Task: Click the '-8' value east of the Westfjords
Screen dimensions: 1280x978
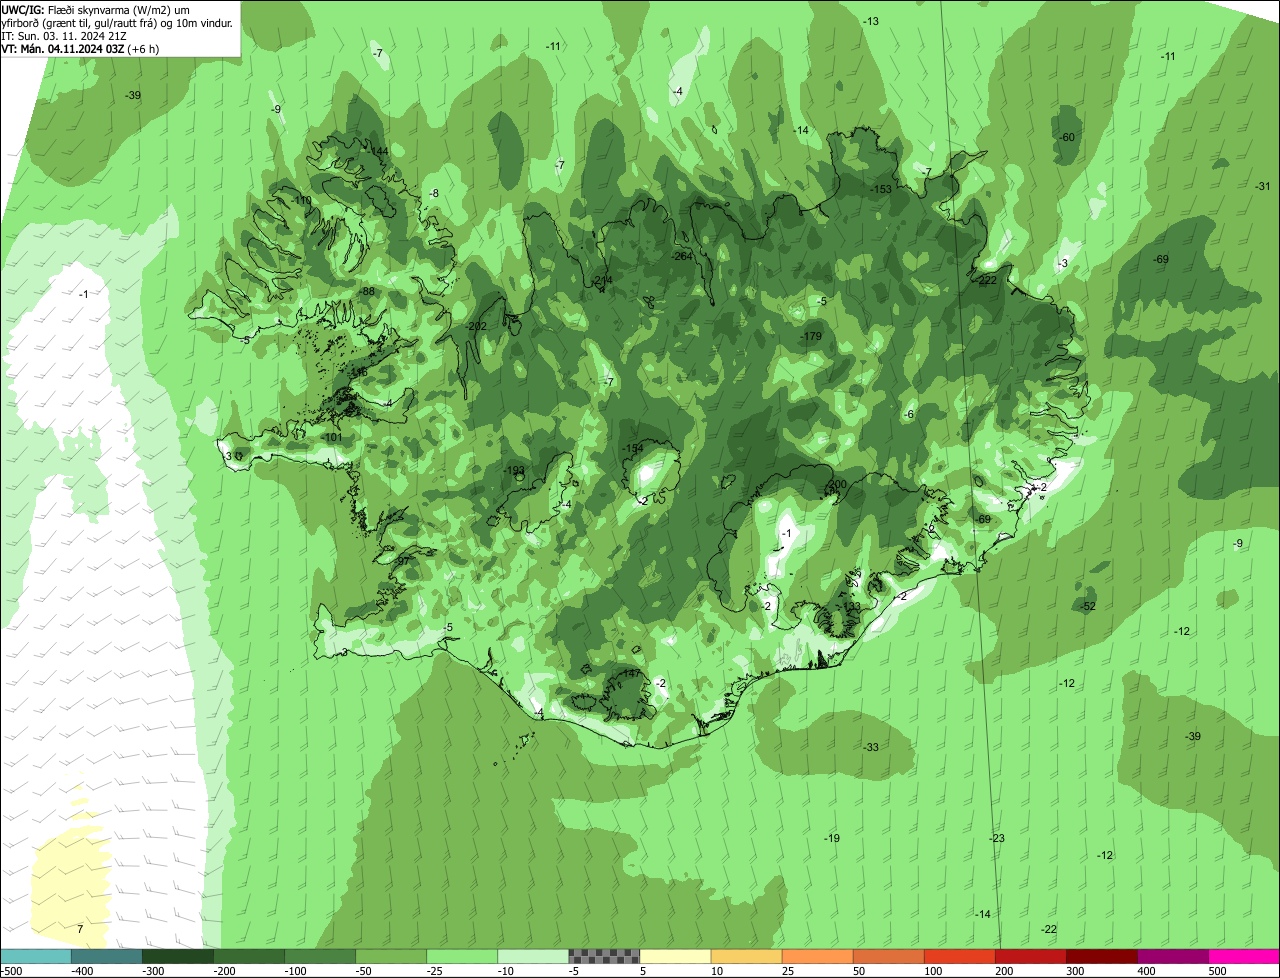Action: [434, 193]
